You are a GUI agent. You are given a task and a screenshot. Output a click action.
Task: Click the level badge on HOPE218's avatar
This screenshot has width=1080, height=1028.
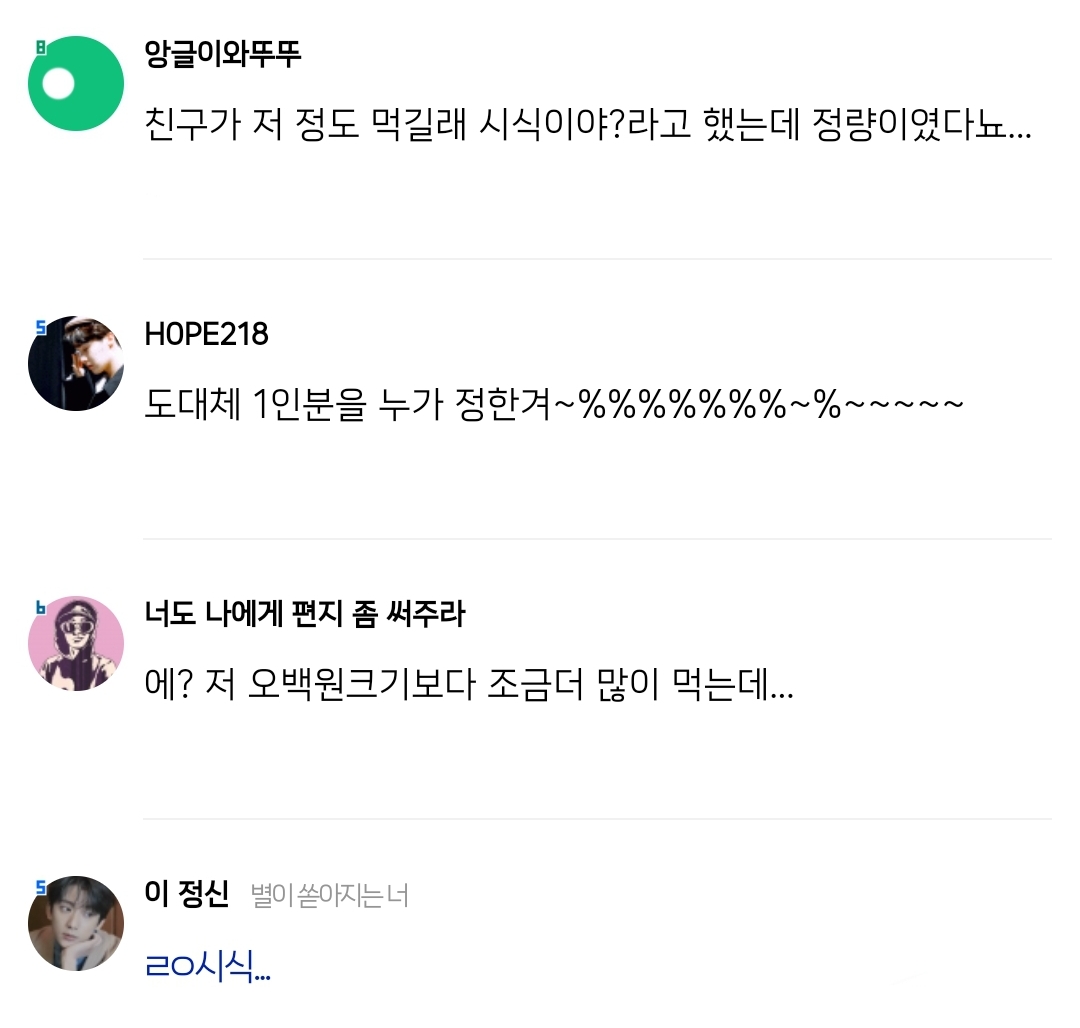click(x=41, y=326)
